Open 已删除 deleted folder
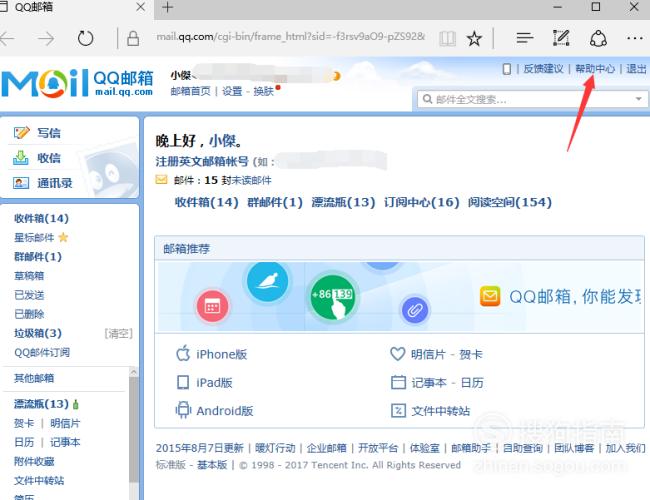The height and width of the screenshot is (500, 650). [29, 314]
